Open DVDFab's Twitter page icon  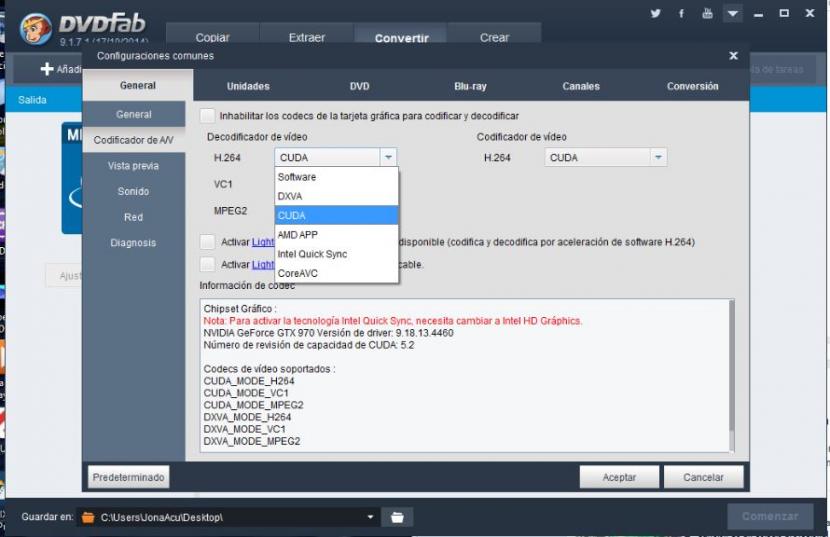point(656,13)
